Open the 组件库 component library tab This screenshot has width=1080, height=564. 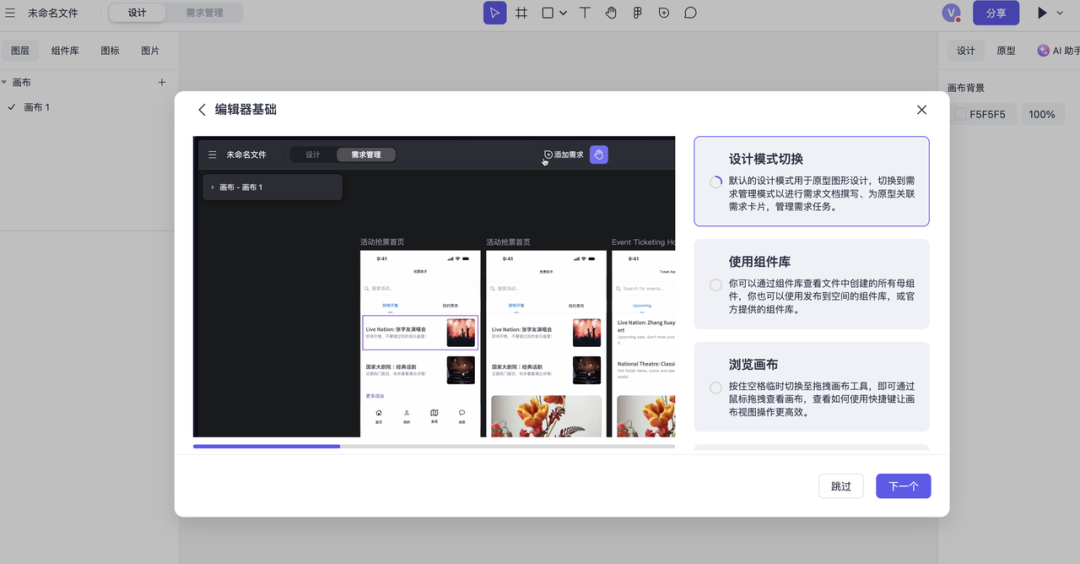(x=65, y=50)
